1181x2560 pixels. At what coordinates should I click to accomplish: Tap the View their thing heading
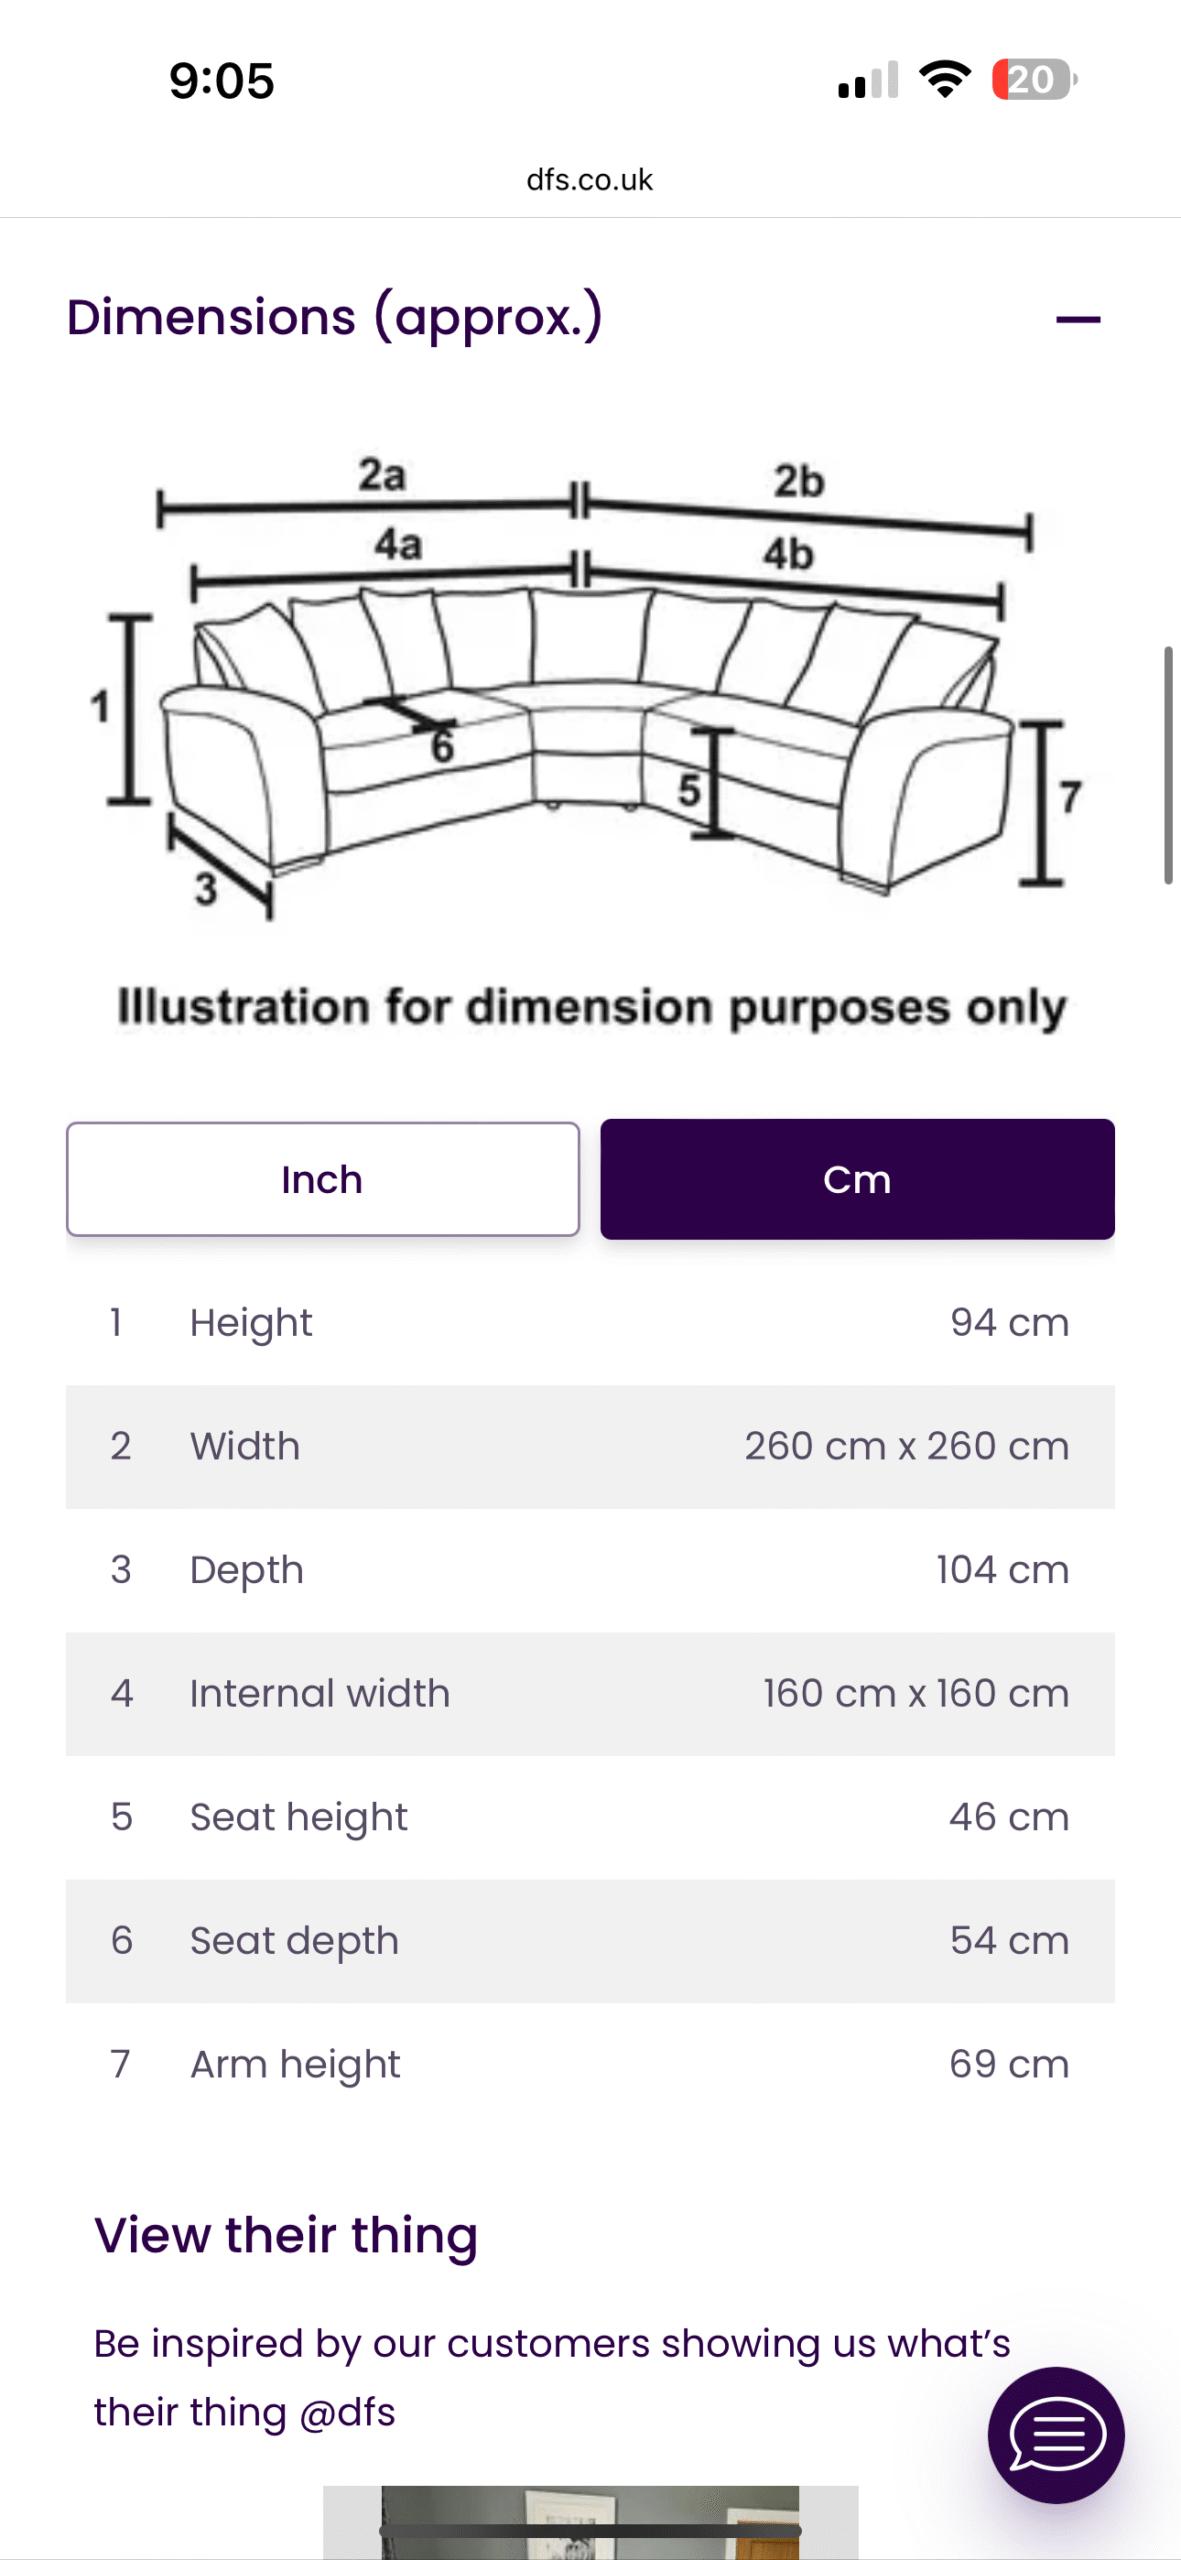(x=286, y=2235)
